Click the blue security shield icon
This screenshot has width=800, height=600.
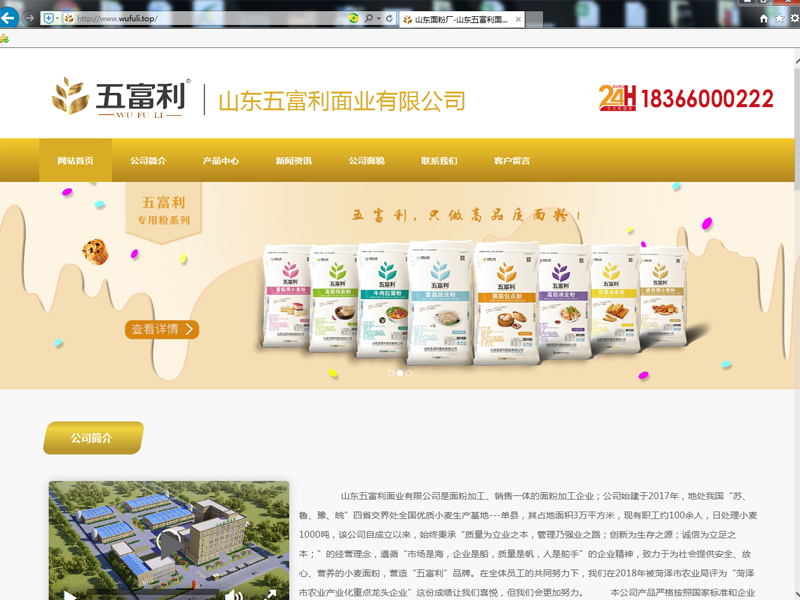[x=48, y=19]
